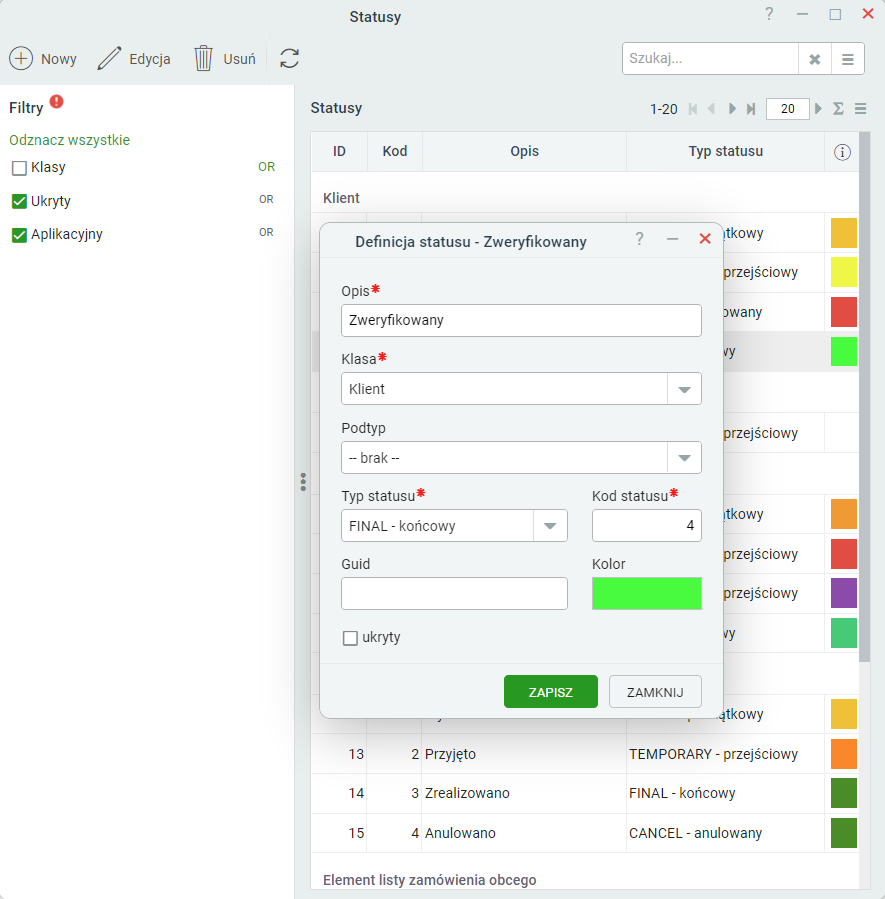Viewport: 885px width, 899px height.
Task: Open the FINAL - końcowy combo box
Action: coord(454,526)
